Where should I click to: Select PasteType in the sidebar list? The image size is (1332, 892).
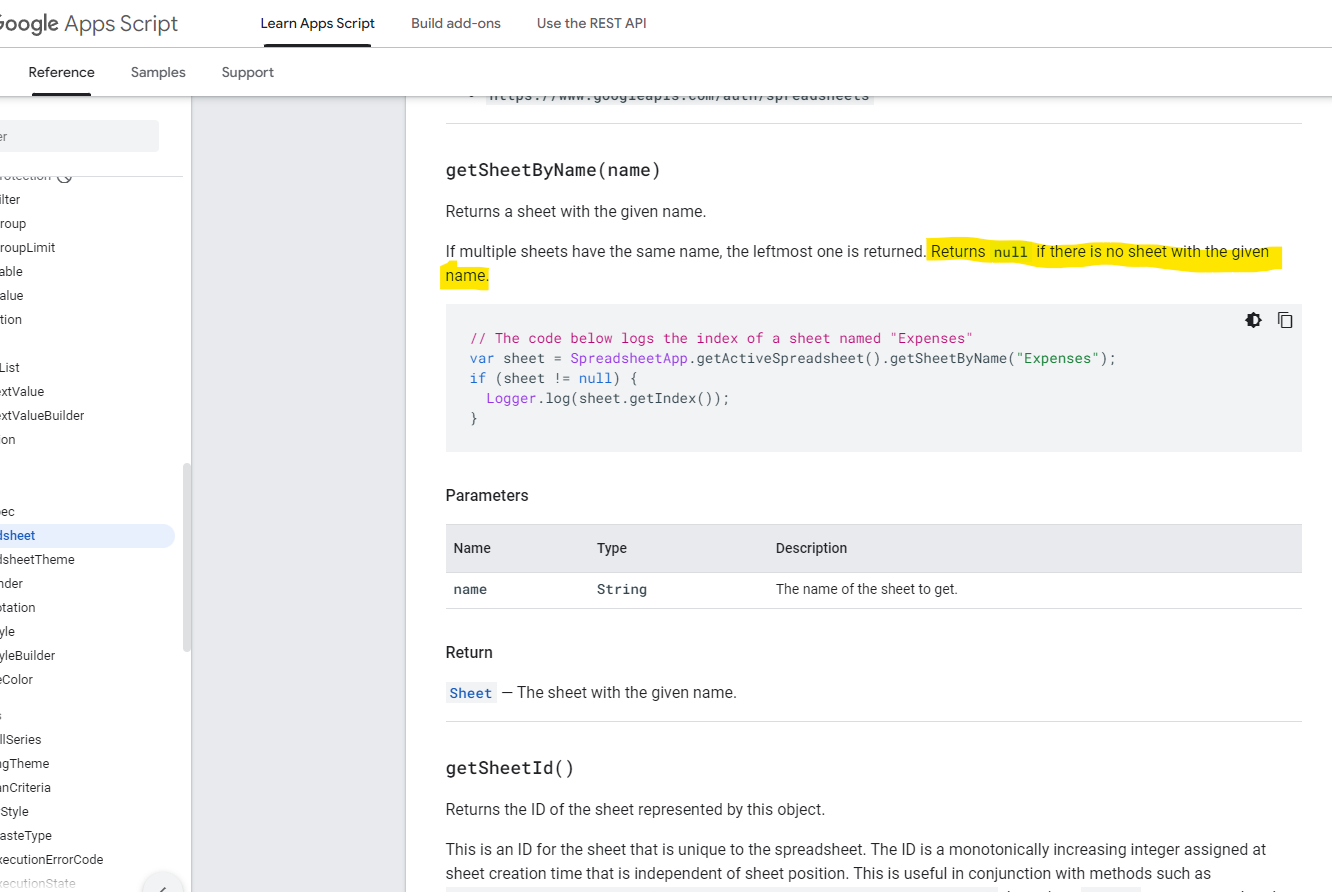pos(26,835)
